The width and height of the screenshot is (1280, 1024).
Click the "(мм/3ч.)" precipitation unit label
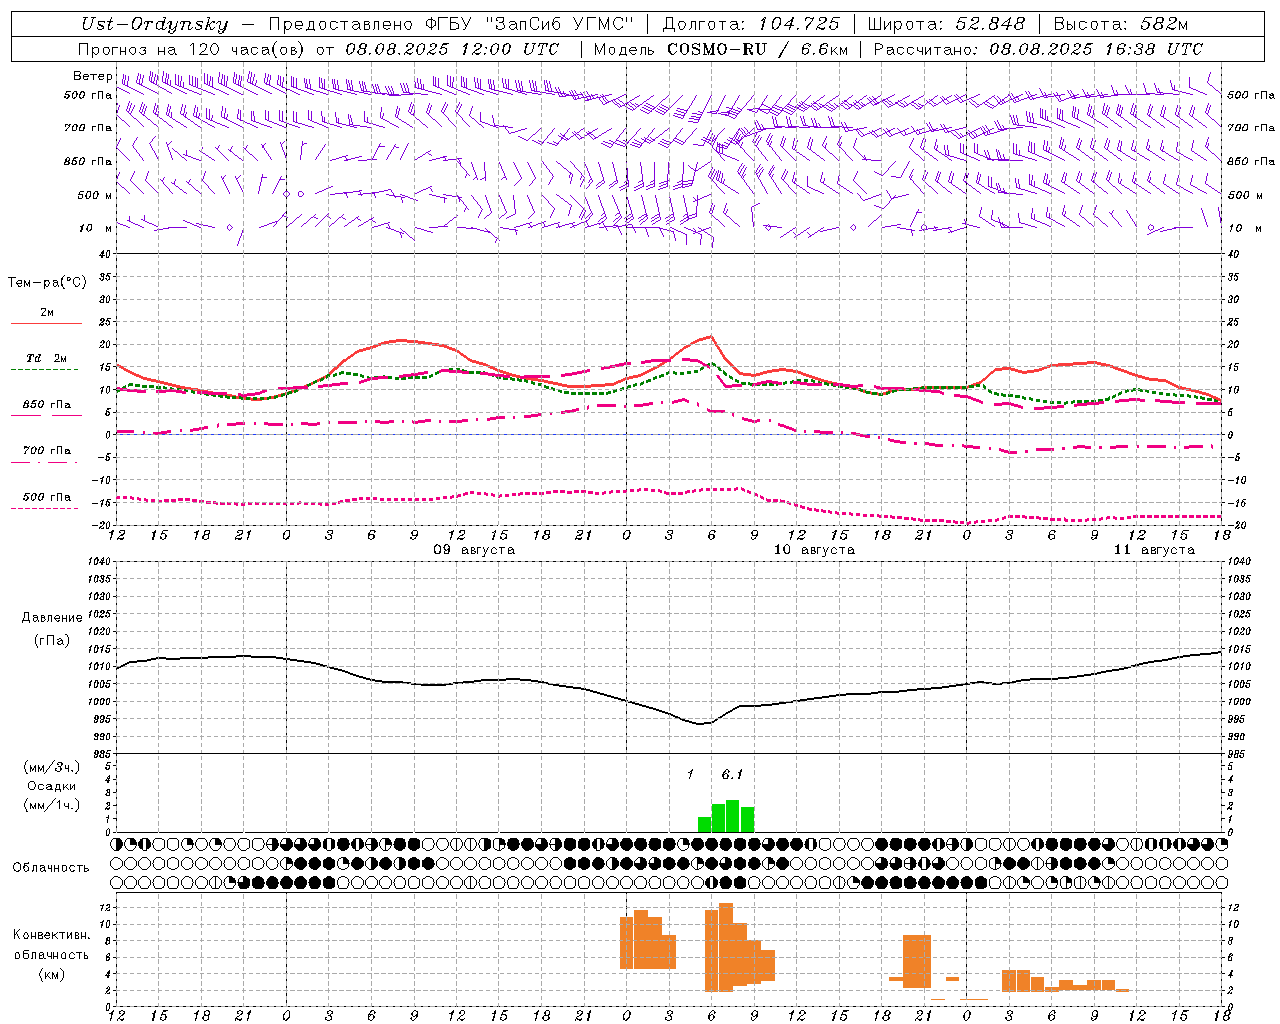coord(52,768)
